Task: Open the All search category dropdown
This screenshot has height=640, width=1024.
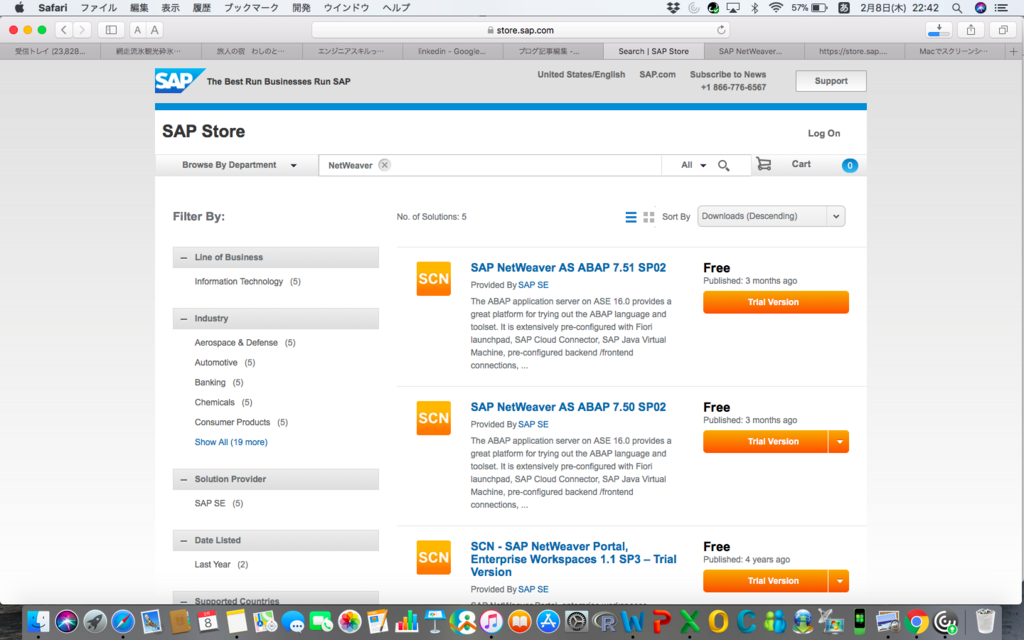Action: 694,165
